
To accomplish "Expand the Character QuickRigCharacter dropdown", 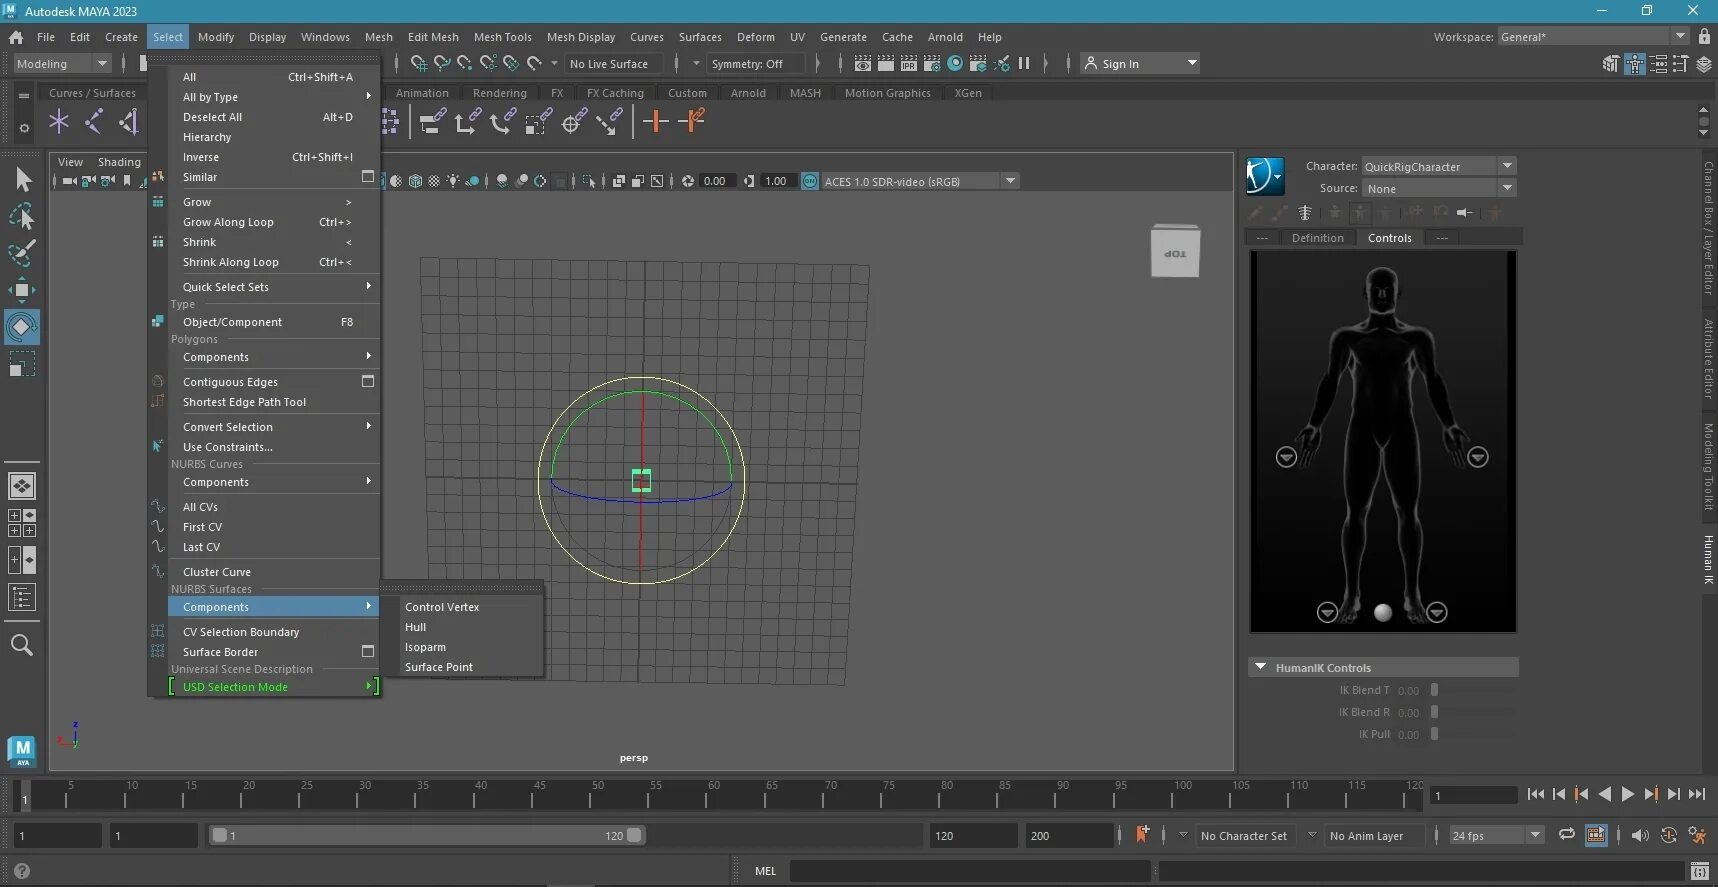I will 1507,166.
